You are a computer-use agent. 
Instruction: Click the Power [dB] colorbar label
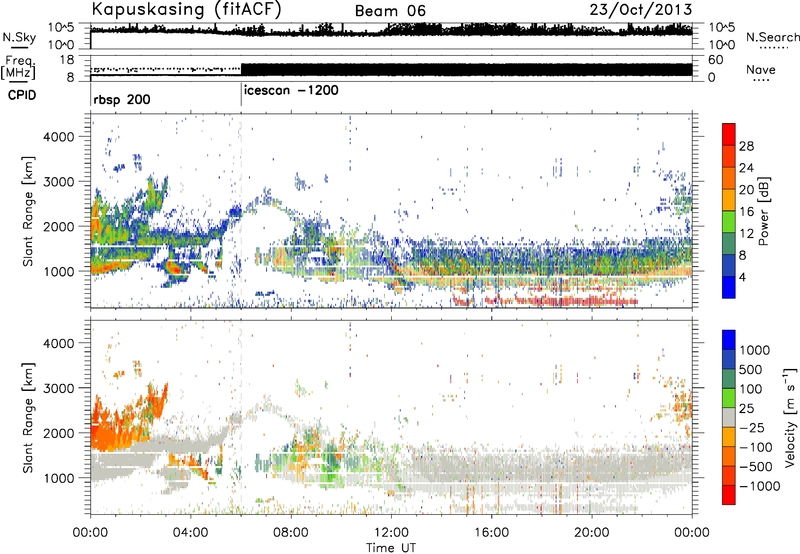click(x=763, y=211)
